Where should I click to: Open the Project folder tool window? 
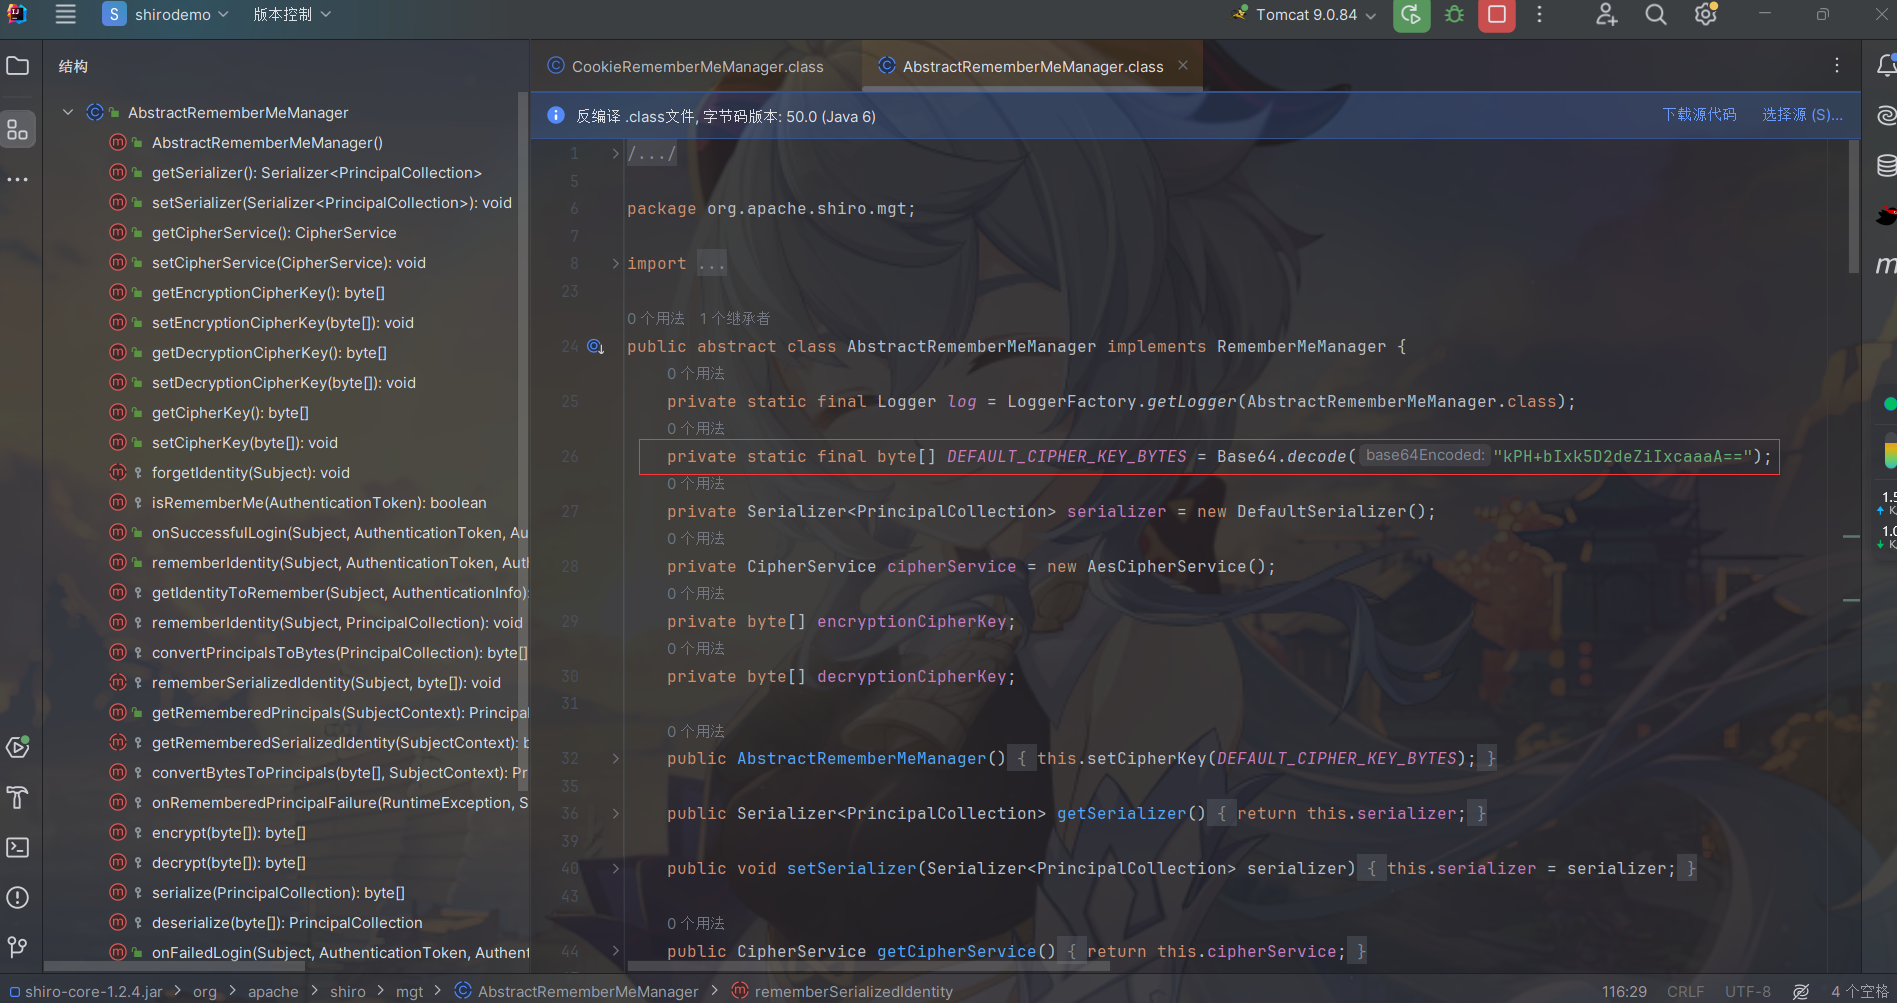[x=17, y=66]
